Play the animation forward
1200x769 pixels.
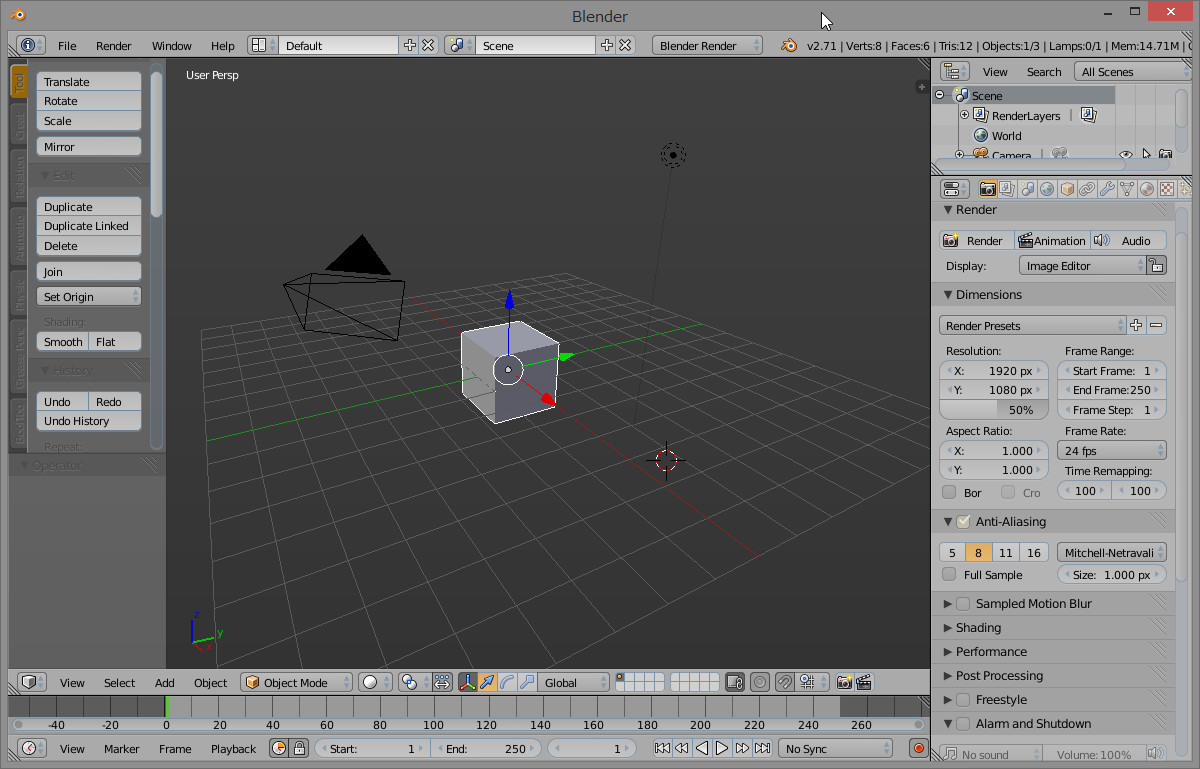click(x=722, y=748)
